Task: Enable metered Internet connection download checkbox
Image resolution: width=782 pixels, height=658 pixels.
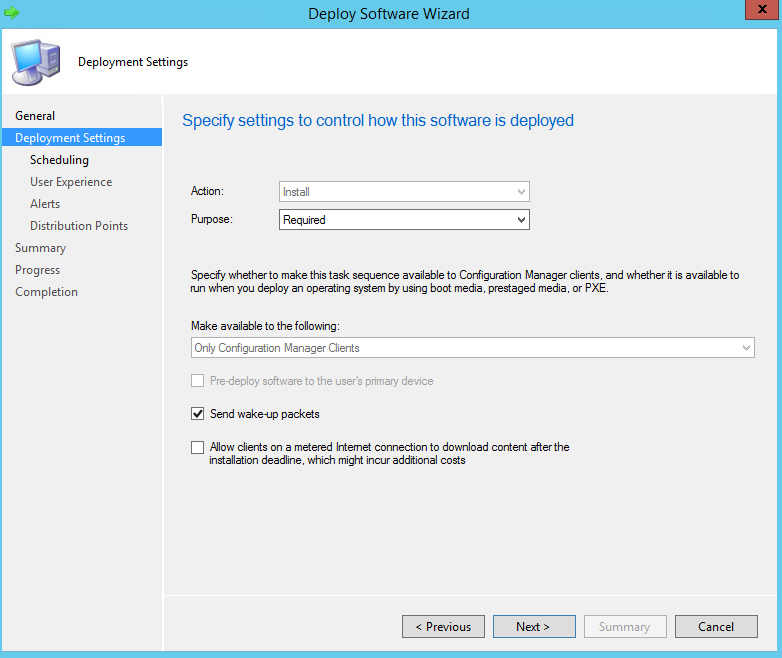Action: 197,448
